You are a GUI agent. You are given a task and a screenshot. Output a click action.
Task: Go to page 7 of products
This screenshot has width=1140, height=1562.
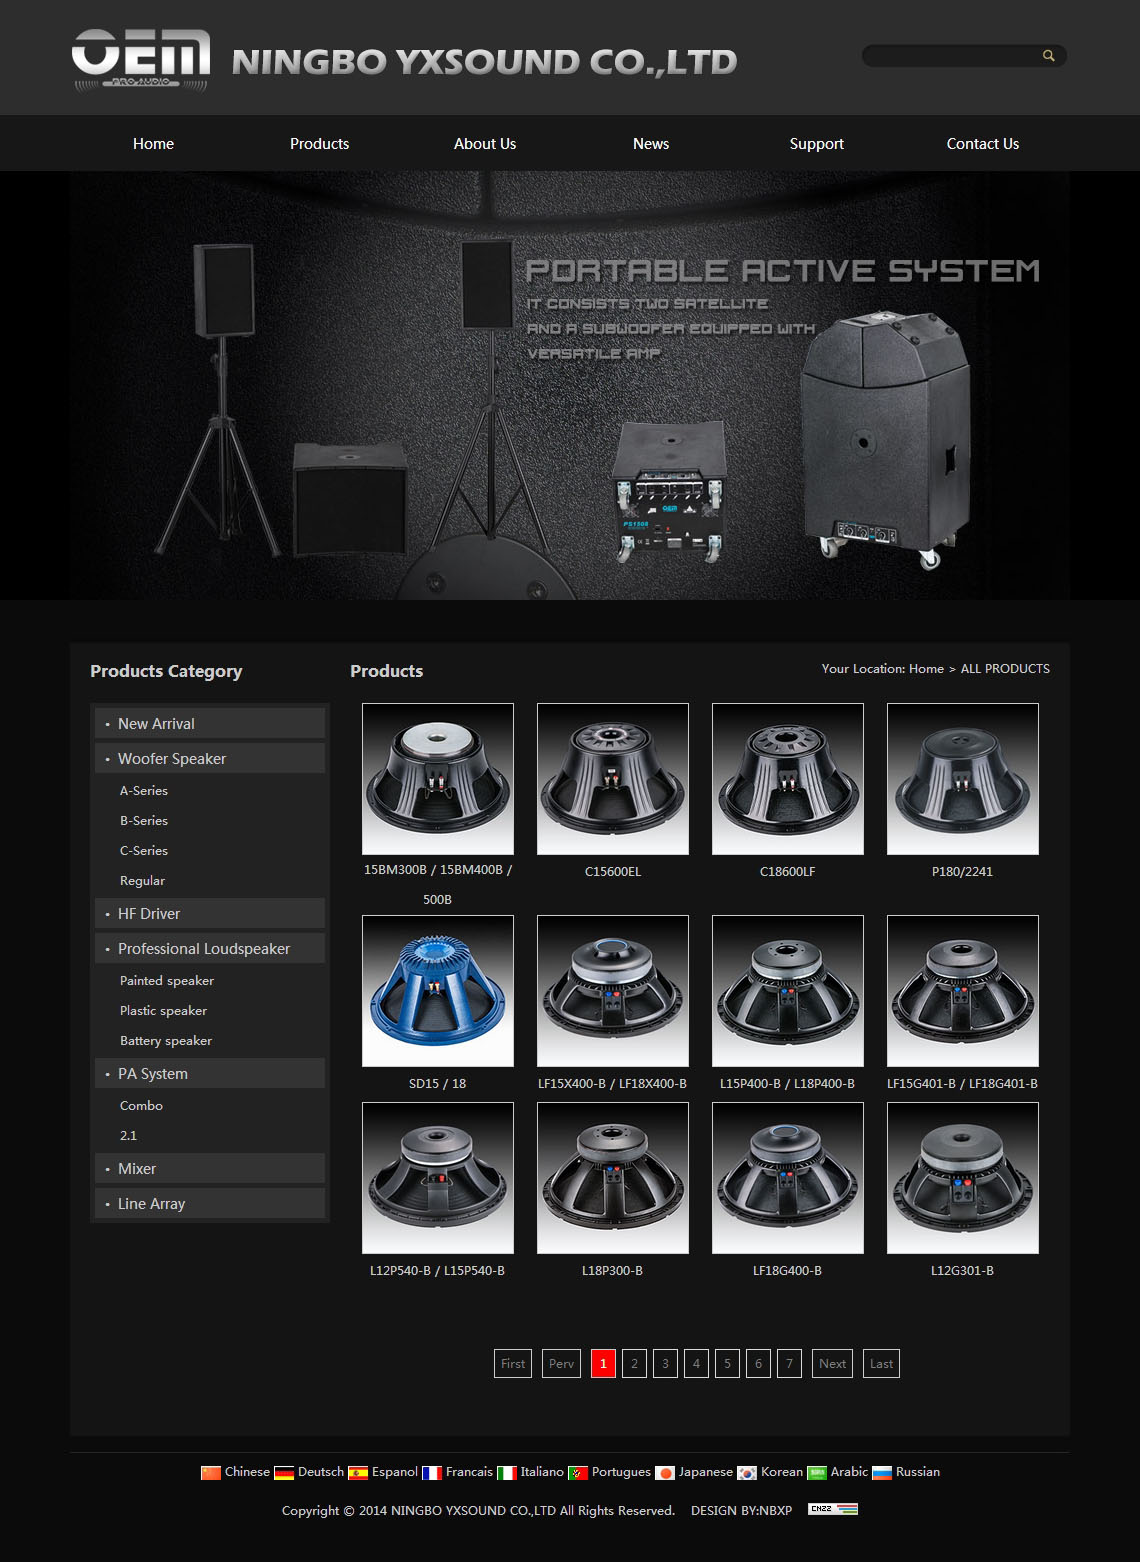click(789, 1363)
